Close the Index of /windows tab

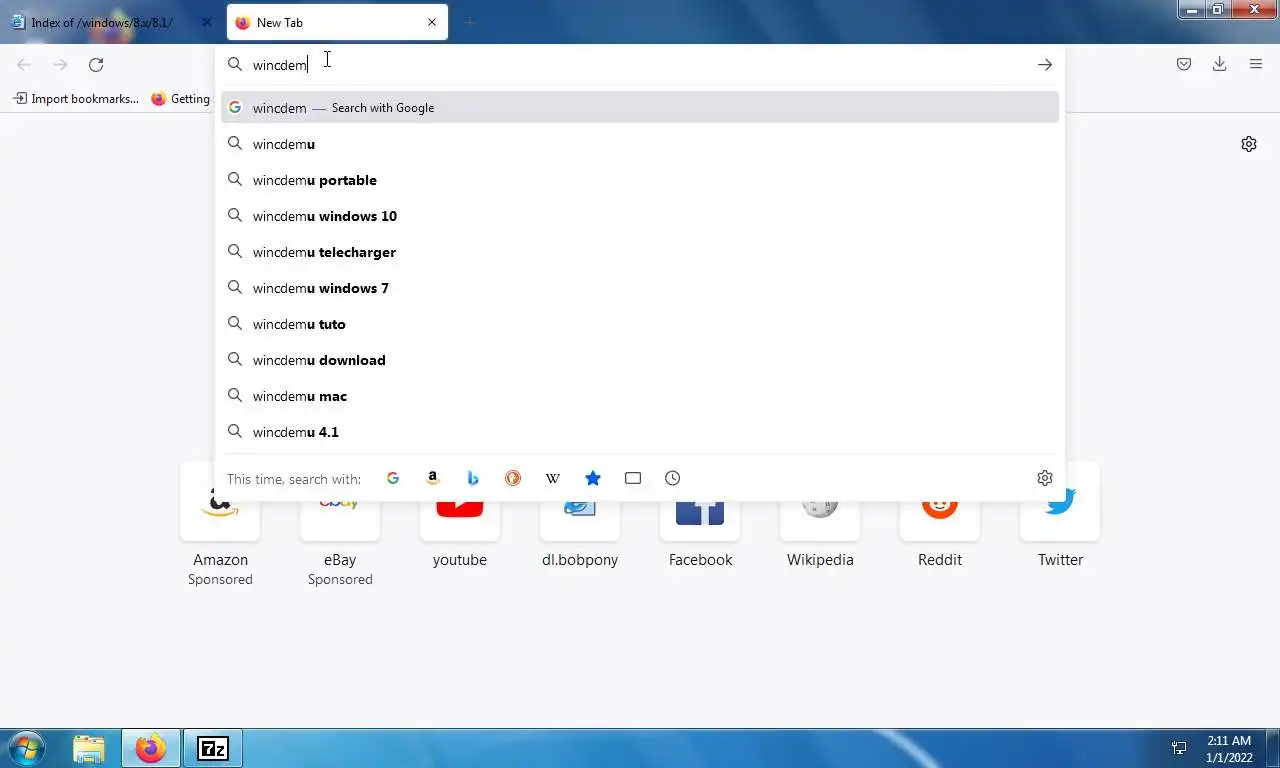(207, 22)
